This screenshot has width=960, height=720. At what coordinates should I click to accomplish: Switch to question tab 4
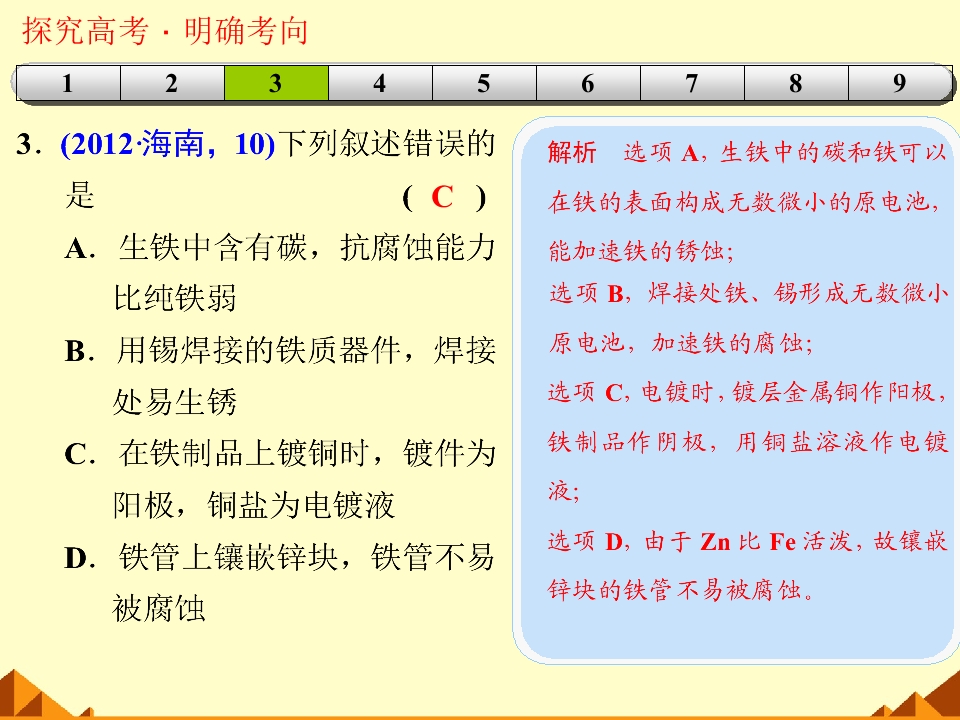[380, 83]
